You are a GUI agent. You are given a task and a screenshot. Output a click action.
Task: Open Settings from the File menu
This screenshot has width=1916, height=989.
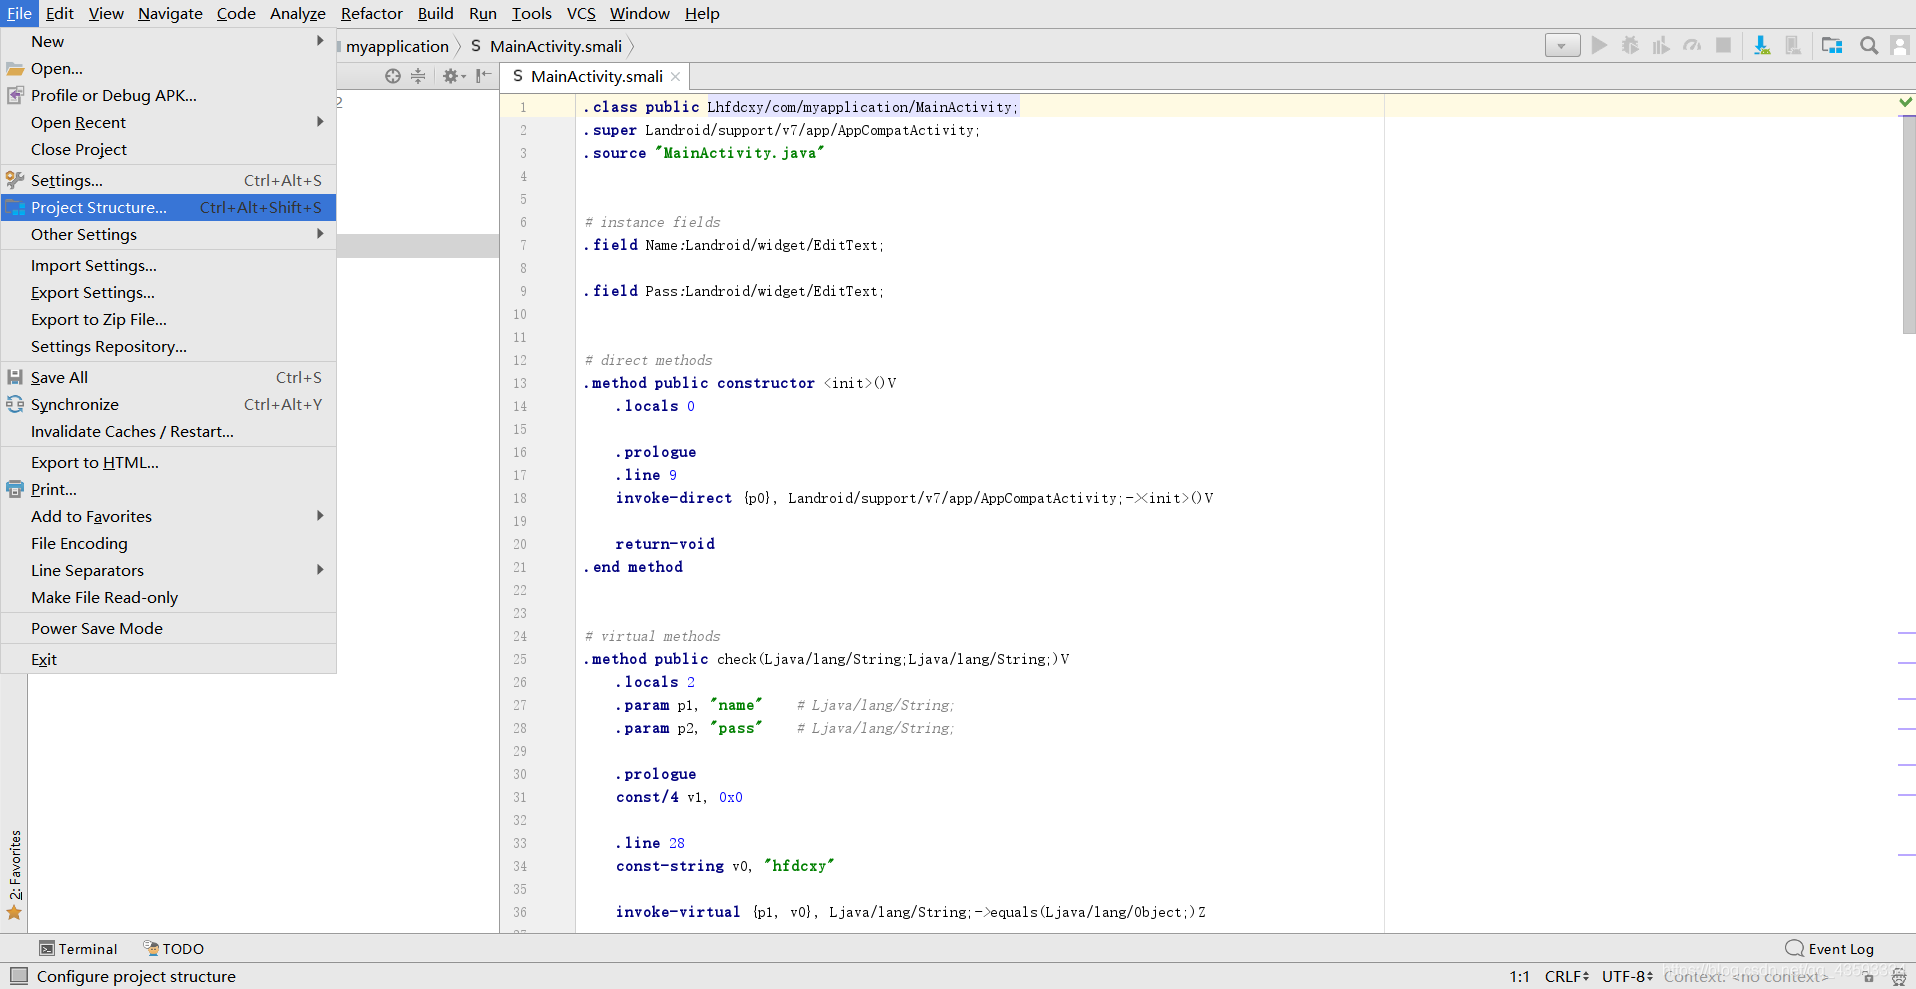[x=168, y=180]
